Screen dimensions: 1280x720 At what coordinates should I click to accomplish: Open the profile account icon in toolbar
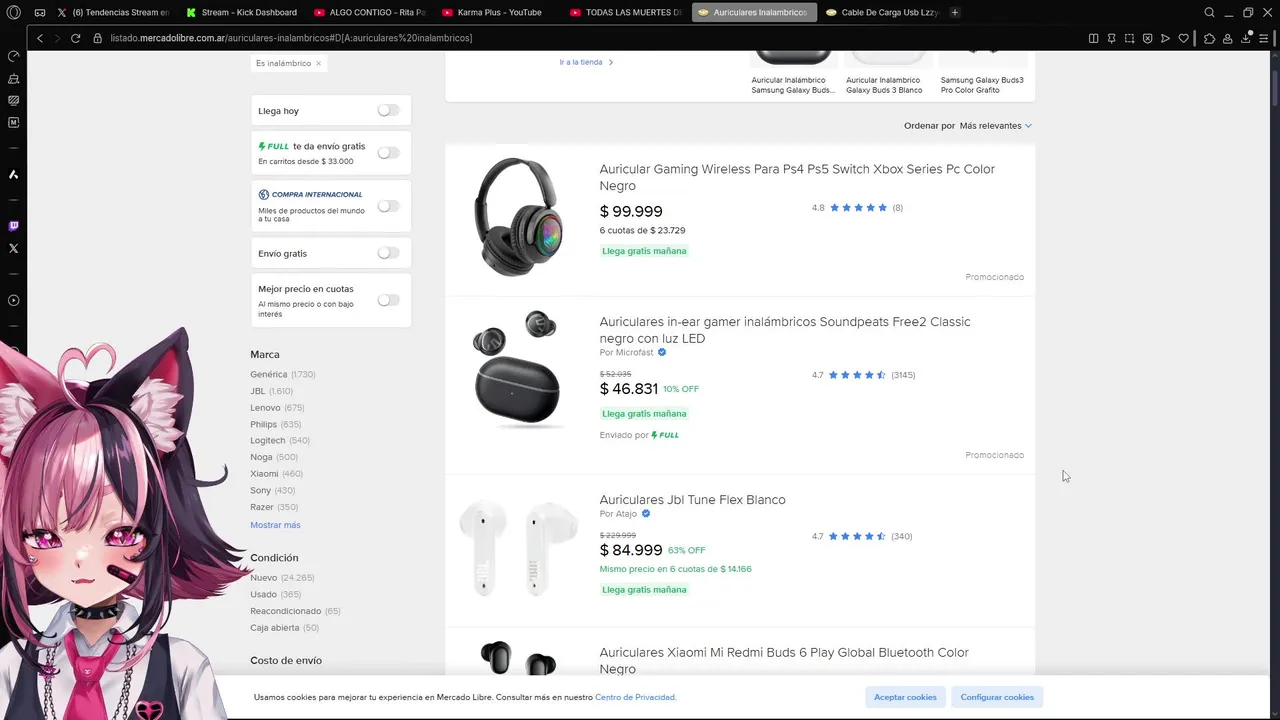click(x=1228, y=38)
